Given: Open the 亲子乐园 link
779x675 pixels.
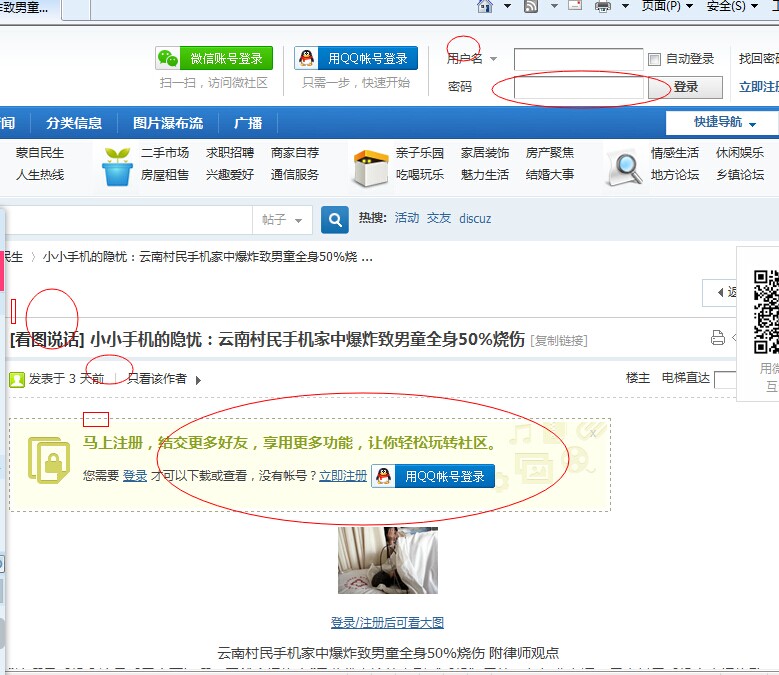Looking at the screenshot, I should [x=419, y=152].
